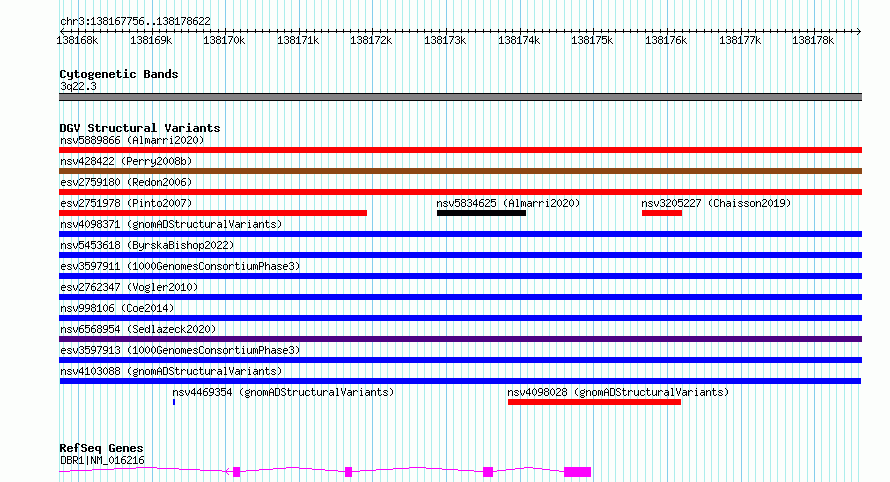Click the chr3:138167756..138178622 coordinate label
The image size is (890, 482).
point(135,21)
